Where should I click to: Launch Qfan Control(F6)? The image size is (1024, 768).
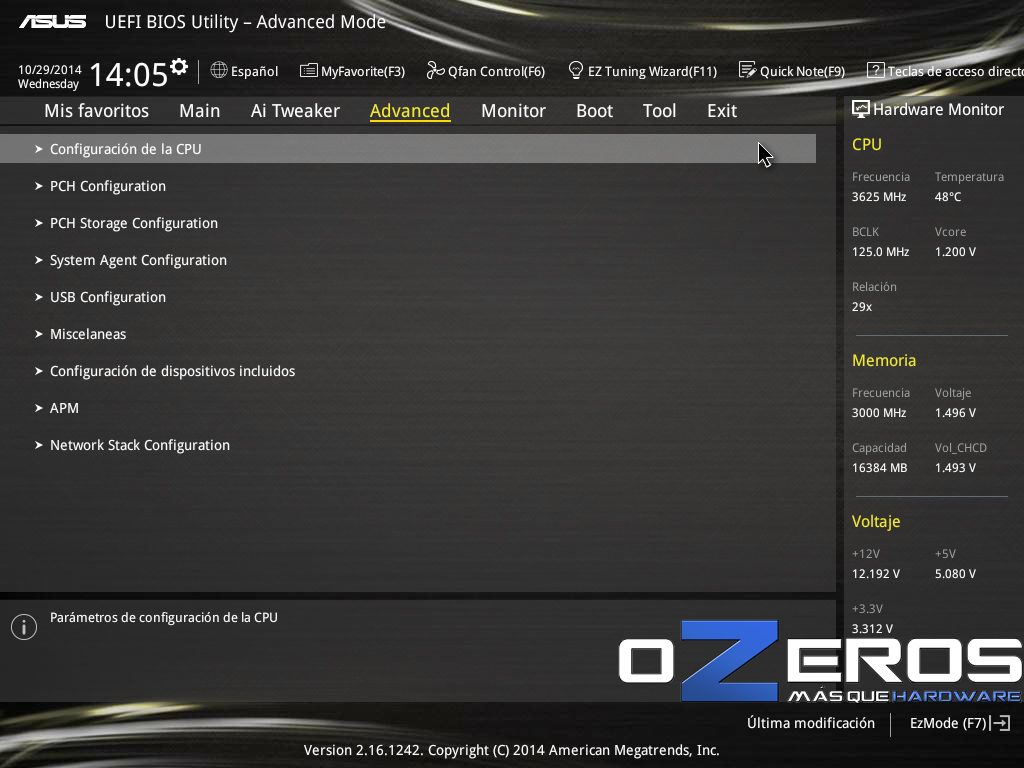point(486,71)
